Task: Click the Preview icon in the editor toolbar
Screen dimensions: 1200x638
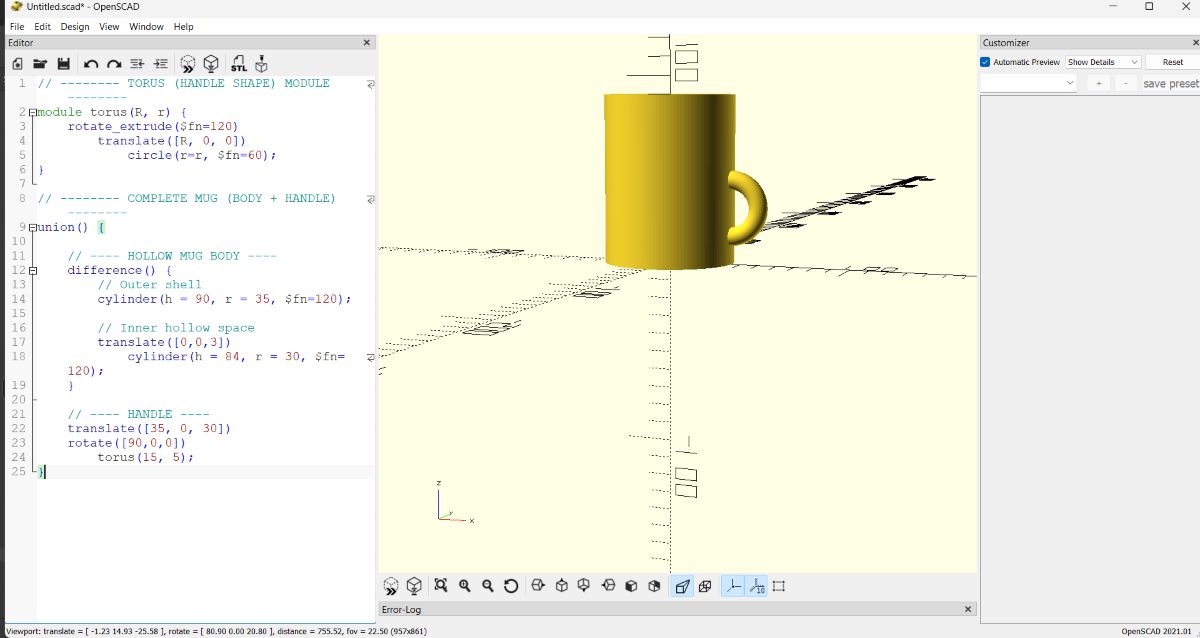Action: tap(188, 63)
